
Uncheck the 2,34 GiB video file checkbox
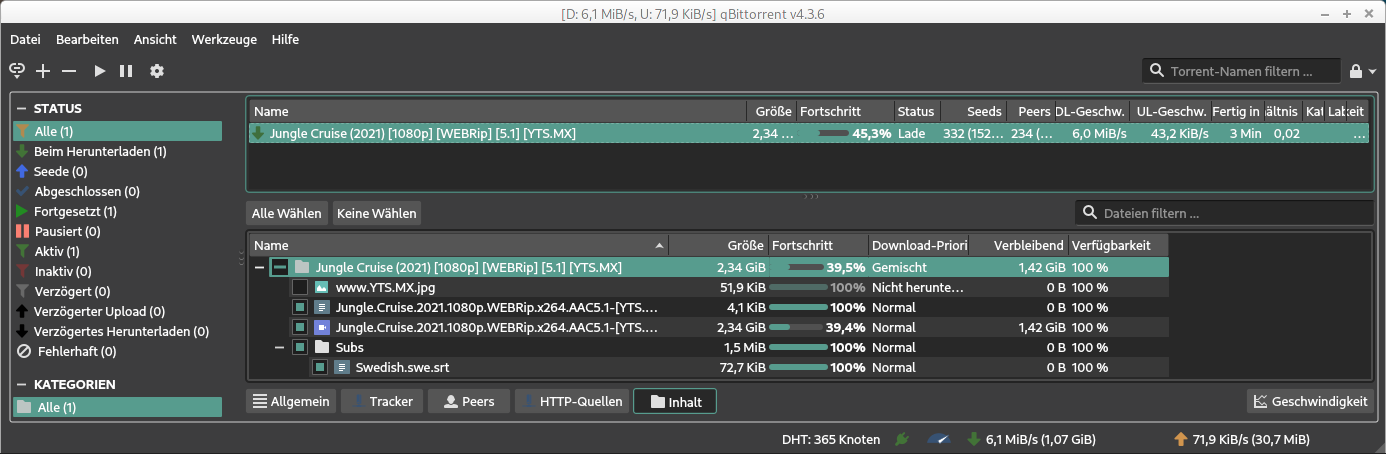coord(299,327)
